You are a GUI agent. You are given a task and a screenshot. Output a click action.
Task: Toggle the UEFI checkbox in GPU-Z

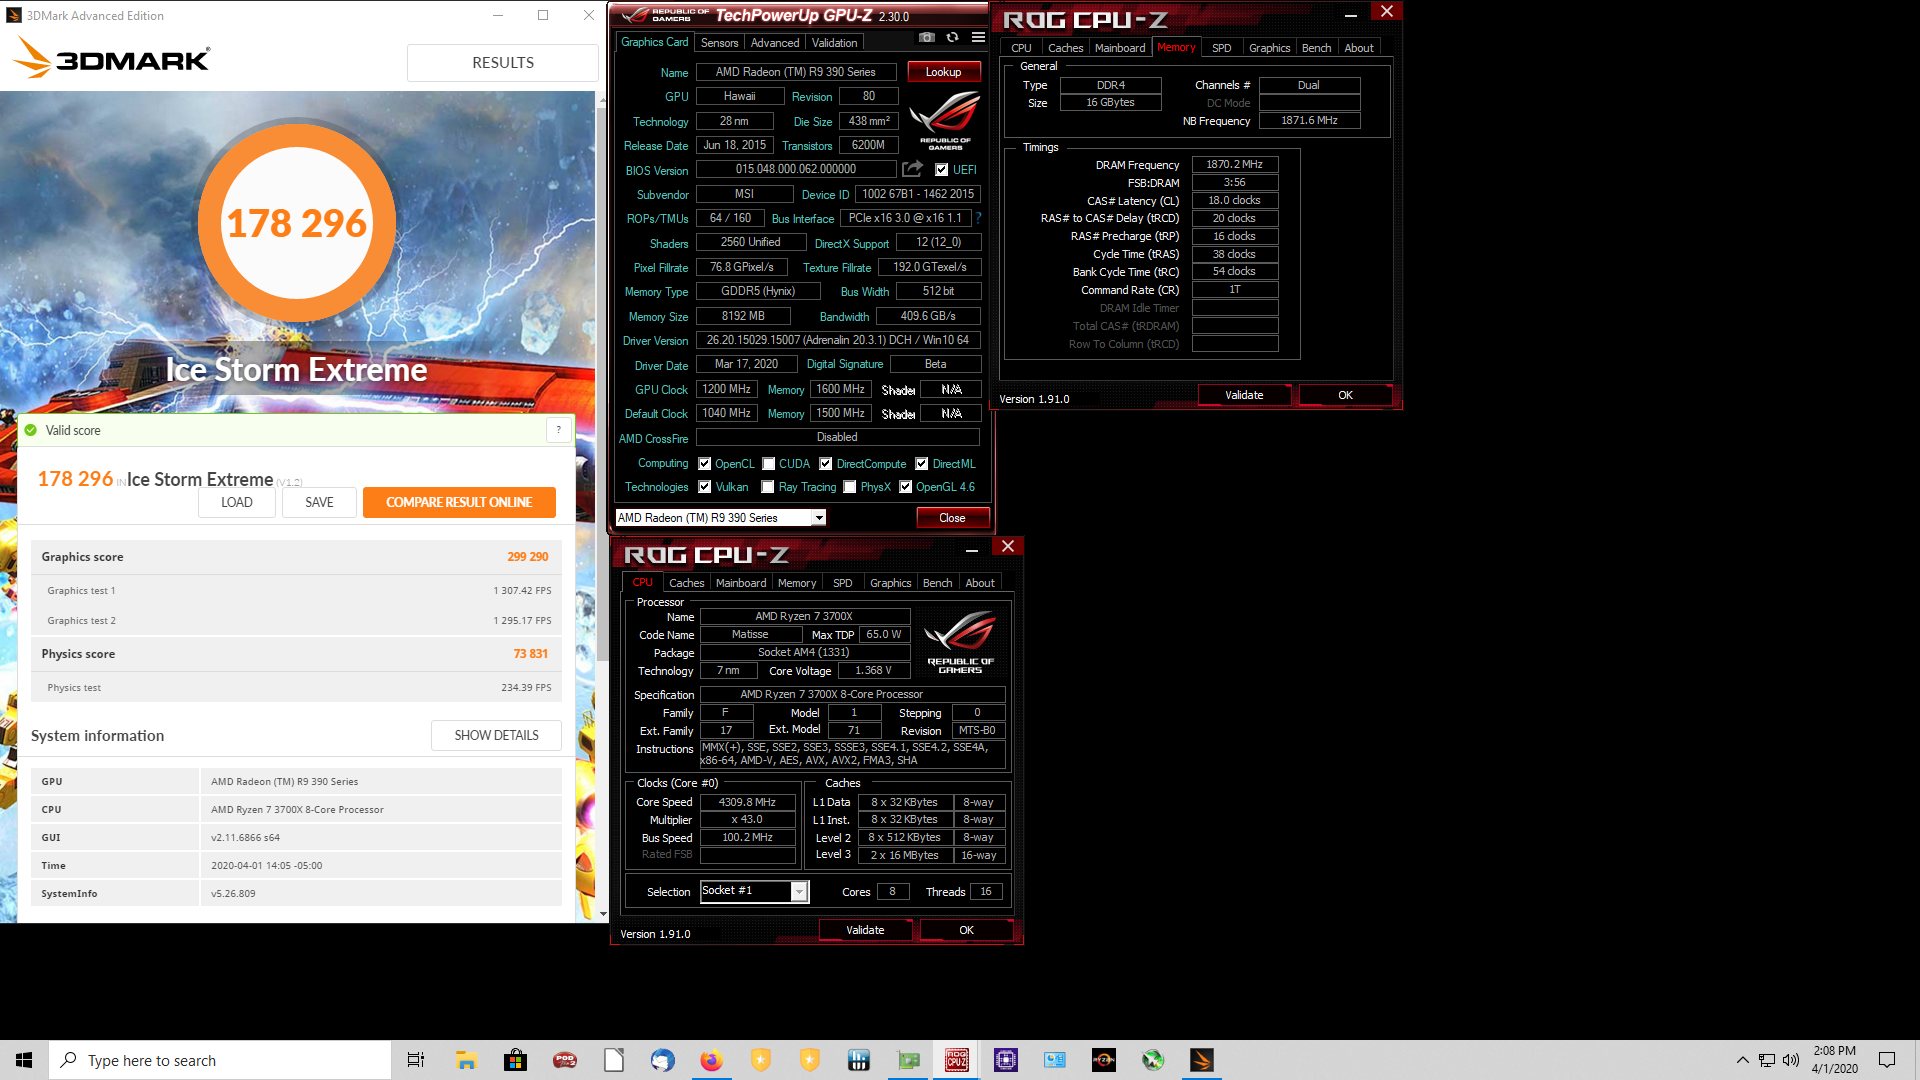941,170
